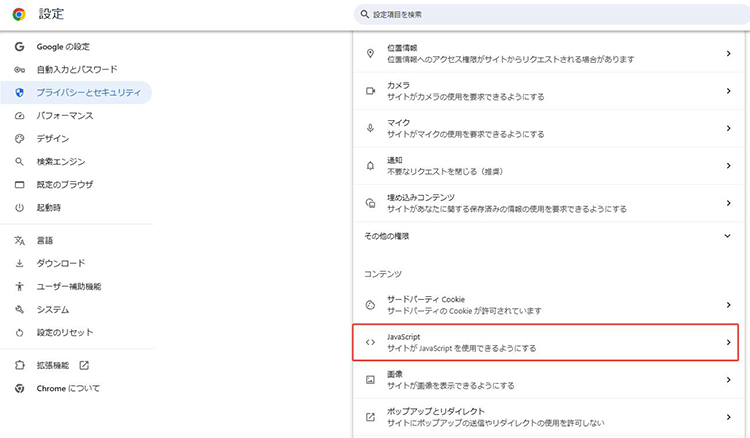Expand その他の権限 section
750x438 pixels.
pyautogui.click(x=549, y=236)
